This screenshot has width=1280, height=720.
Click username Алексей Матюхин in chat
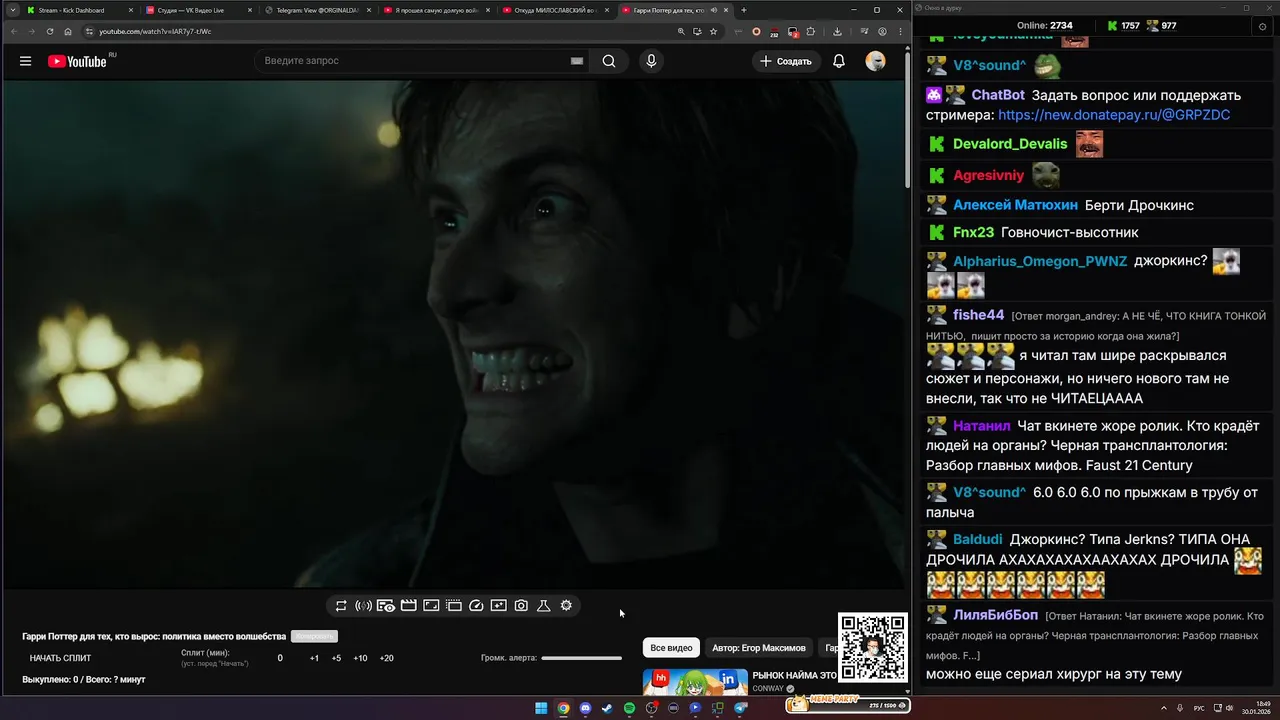1015,205
